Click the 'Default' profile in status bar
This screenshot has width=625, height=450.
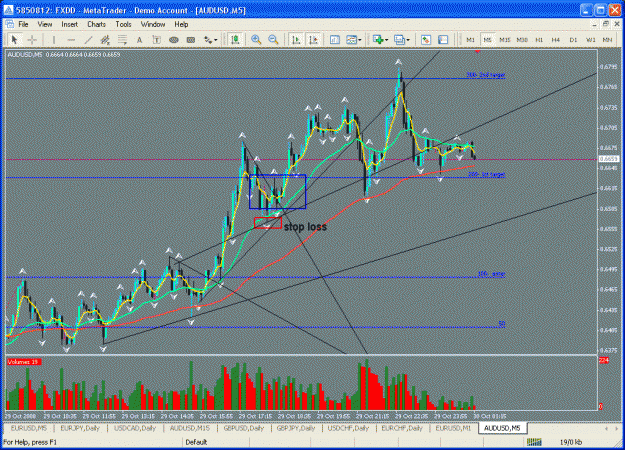pos(196,442)
